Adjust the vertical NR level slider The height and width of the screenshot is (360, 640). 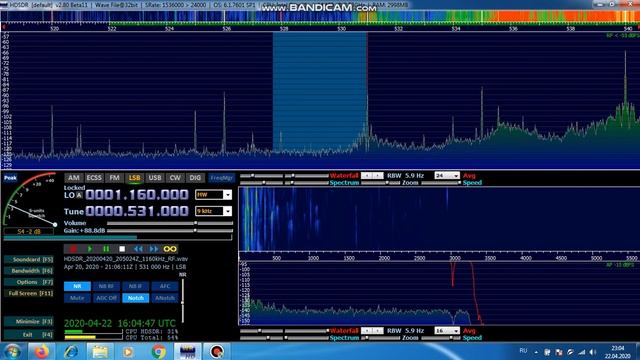click(x=182, y=300)
